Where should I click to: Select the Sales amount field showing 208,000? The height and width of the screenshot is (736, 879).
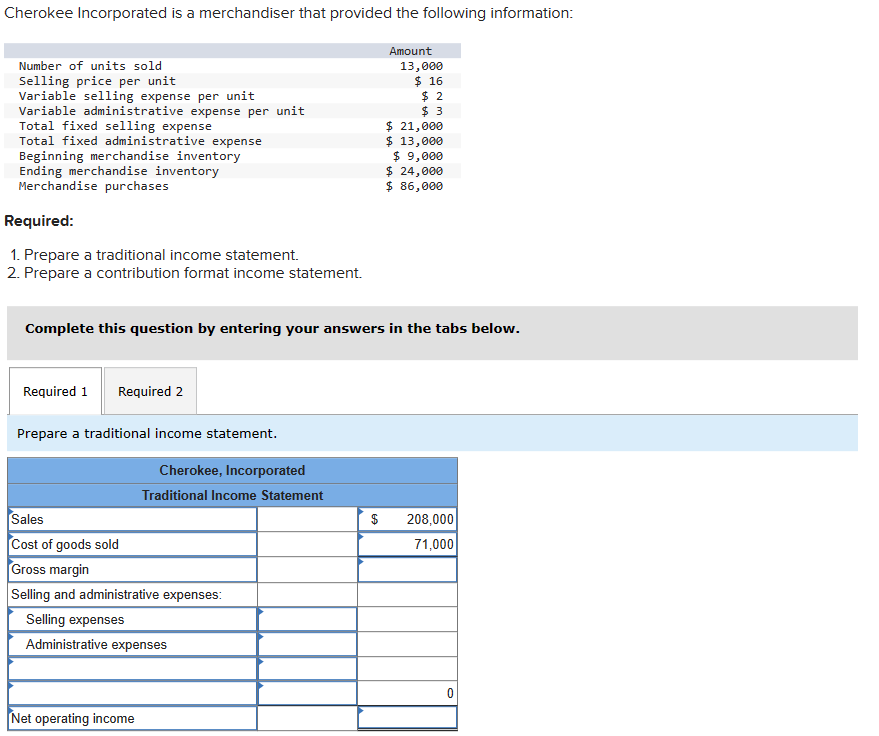pyautogui.click(x=408, y=519)
